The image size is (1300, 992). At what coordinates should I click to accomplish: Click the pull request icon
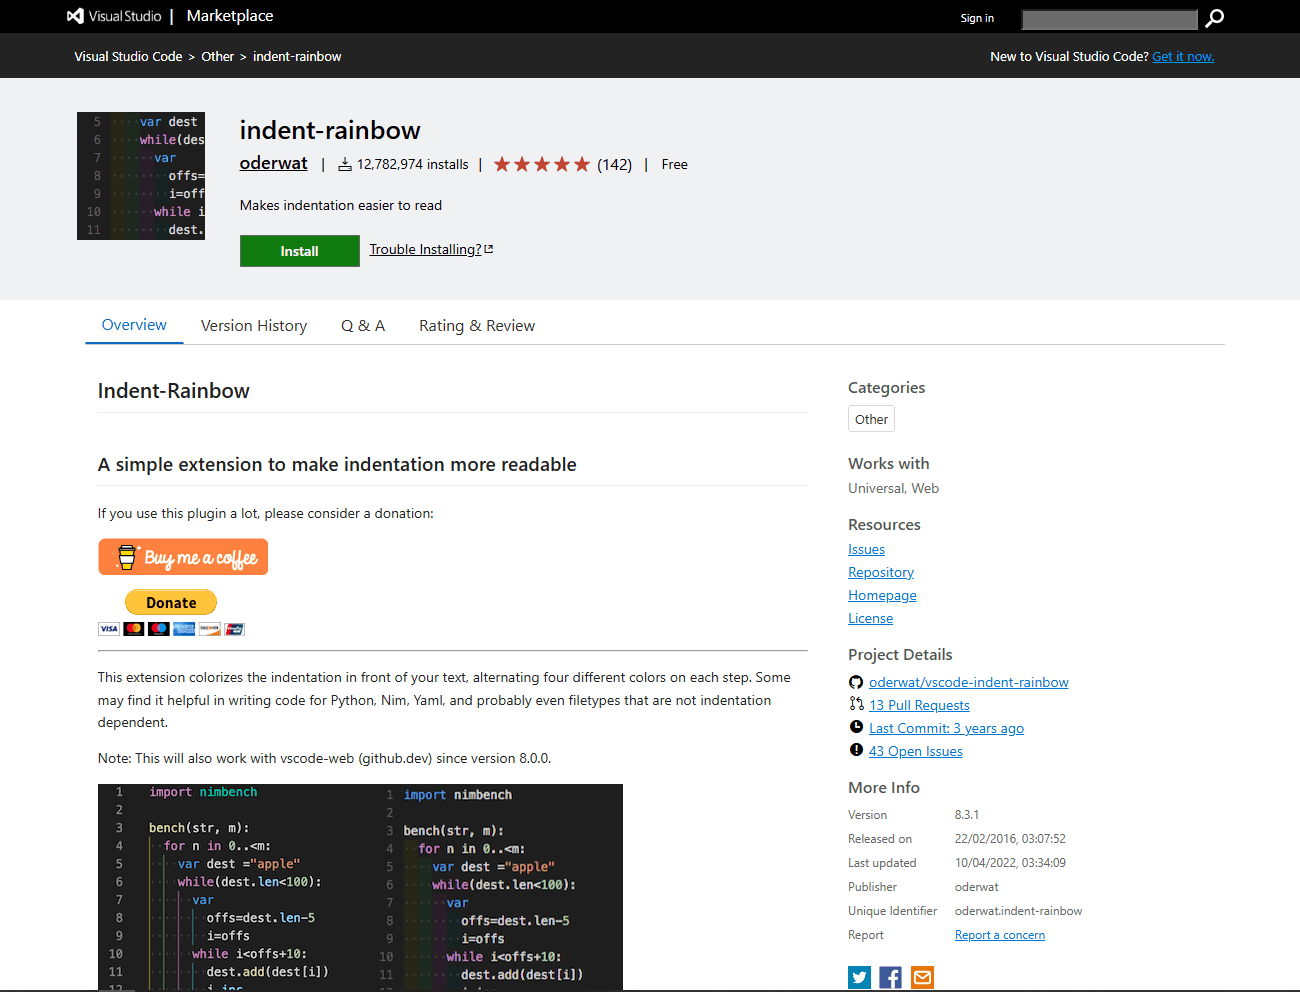point(856,704)
